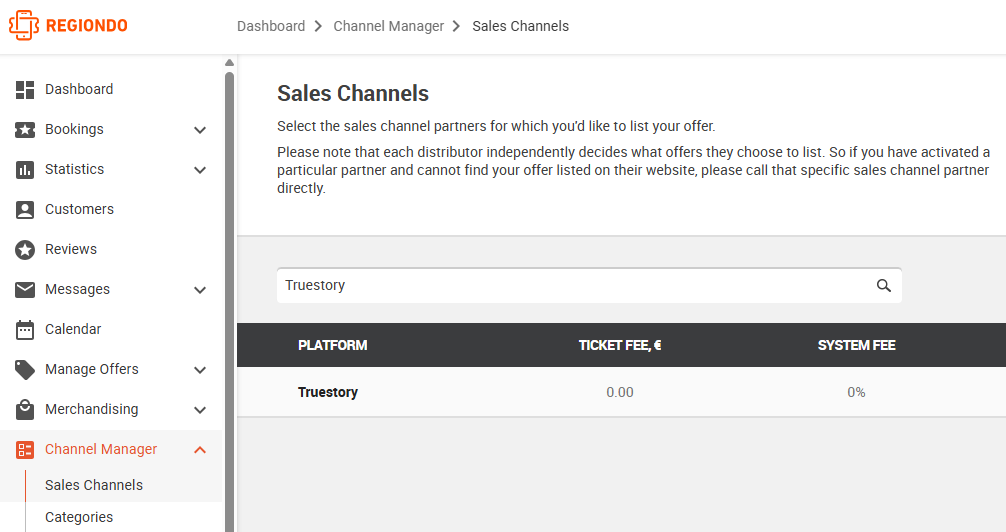The image size is (1006, 532).
Task: Go to Dashboard breadcrumb link
Action: point(271,26)
